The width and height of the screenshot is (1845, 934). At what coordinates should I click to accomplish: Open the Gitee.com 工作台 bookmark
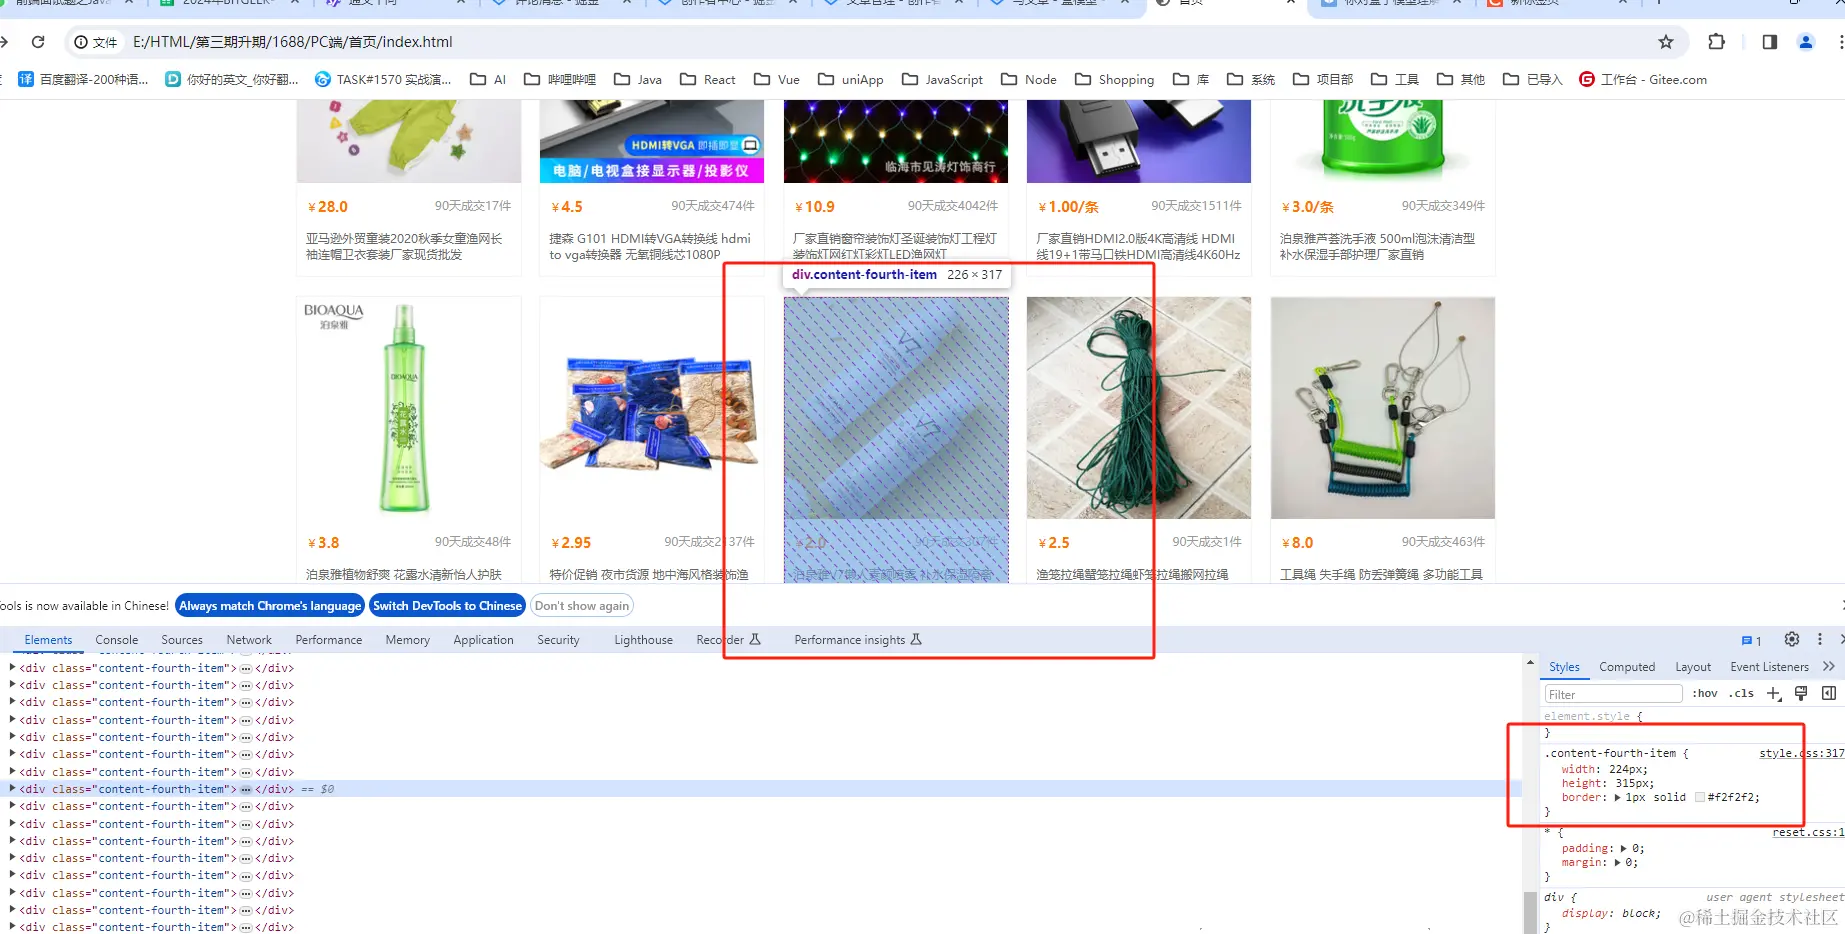pos(1643,79)
